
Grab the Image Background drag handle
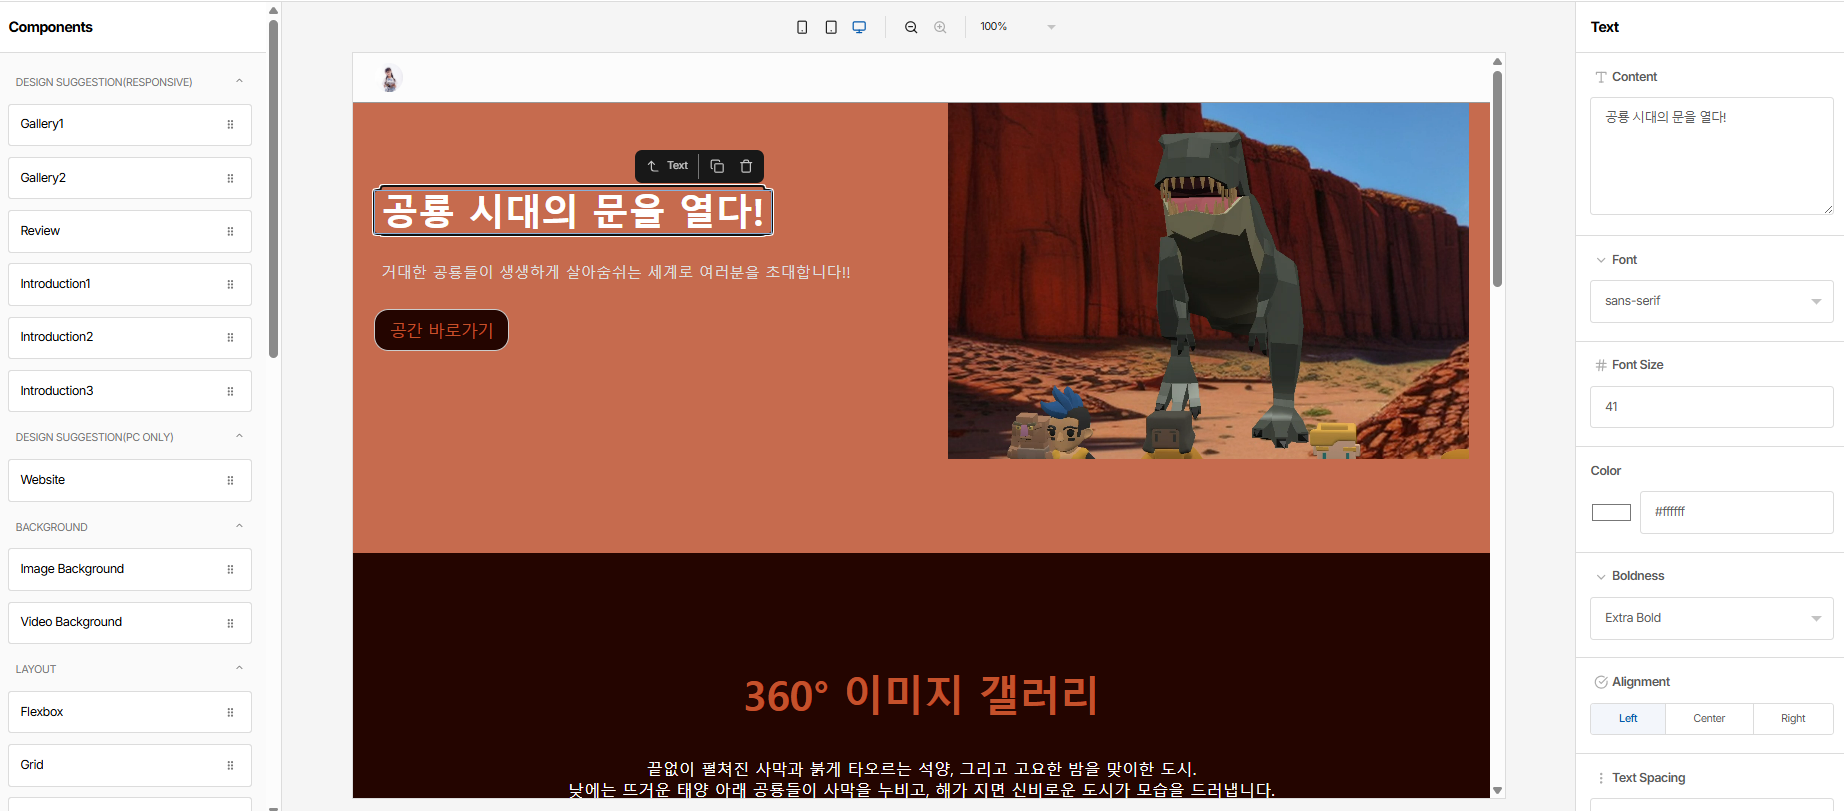tap(230, 569)
